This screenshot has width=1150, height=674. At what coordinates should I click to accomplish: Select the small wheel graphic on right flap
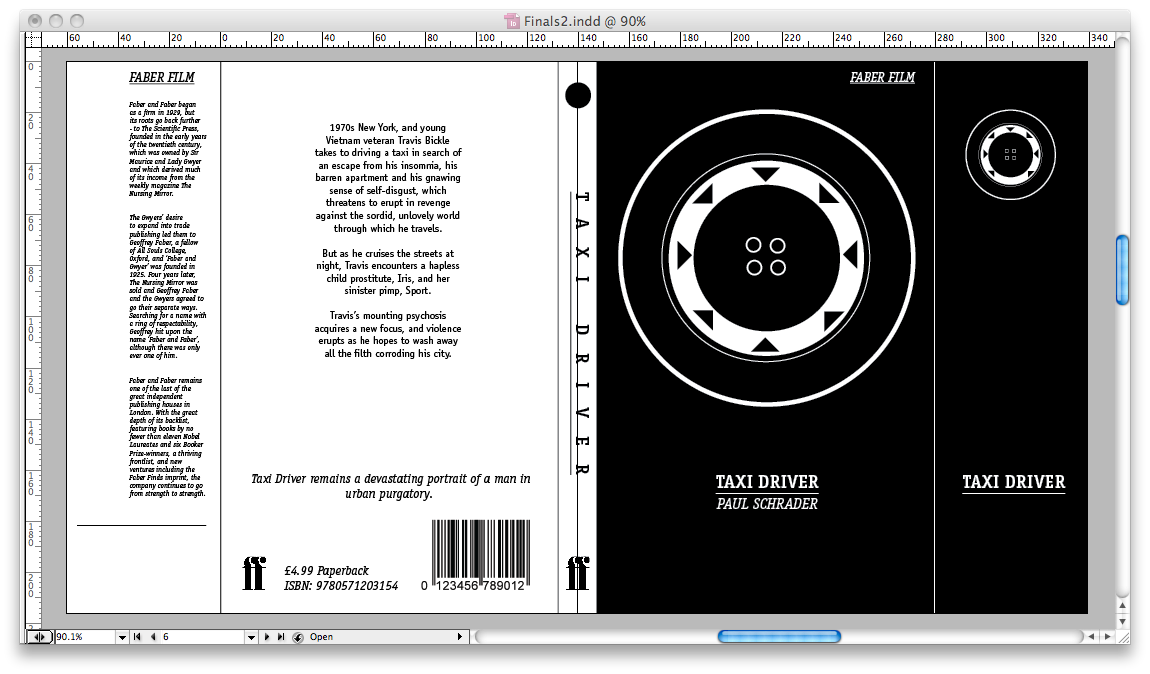pyautogui.click(x=1011, y=155)
